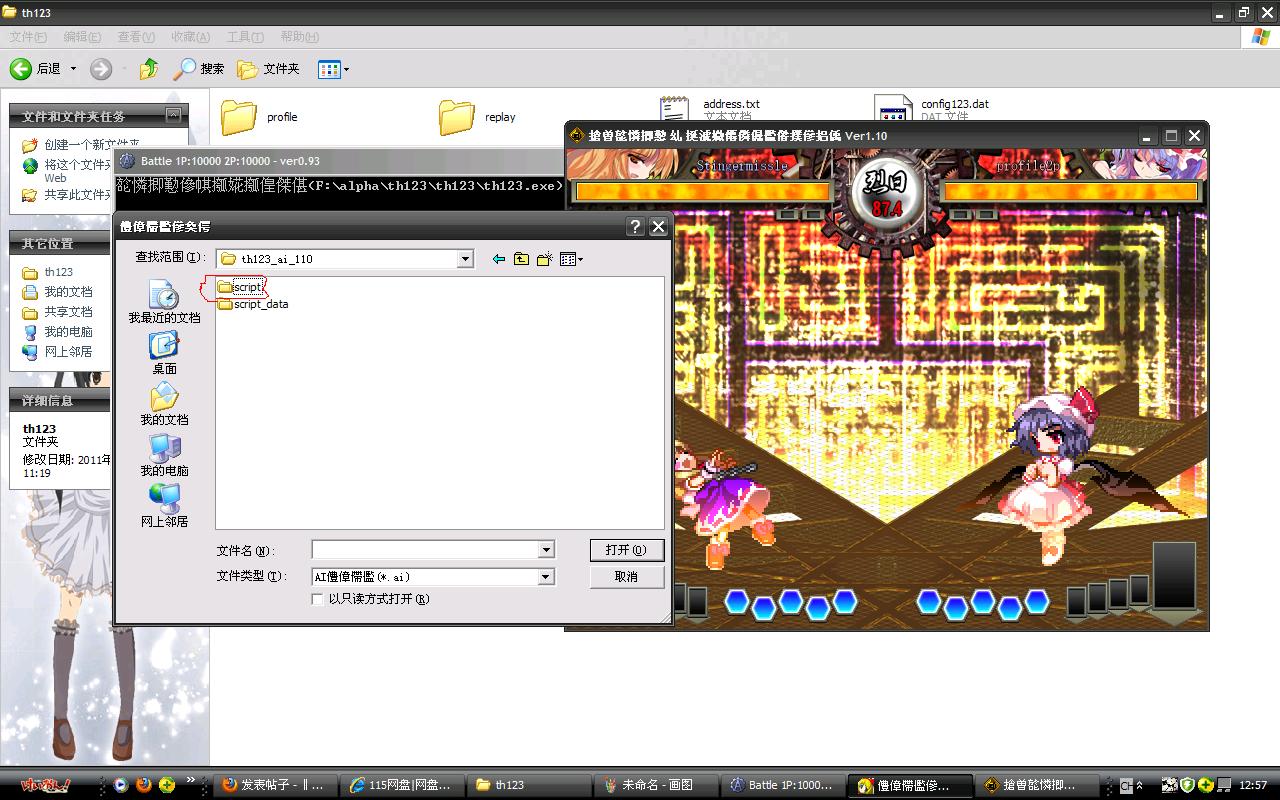The width and height of the screenshot is (1280, 800).
Task: Expand the file name combo box arrow
Action: (x=546, y=550)
